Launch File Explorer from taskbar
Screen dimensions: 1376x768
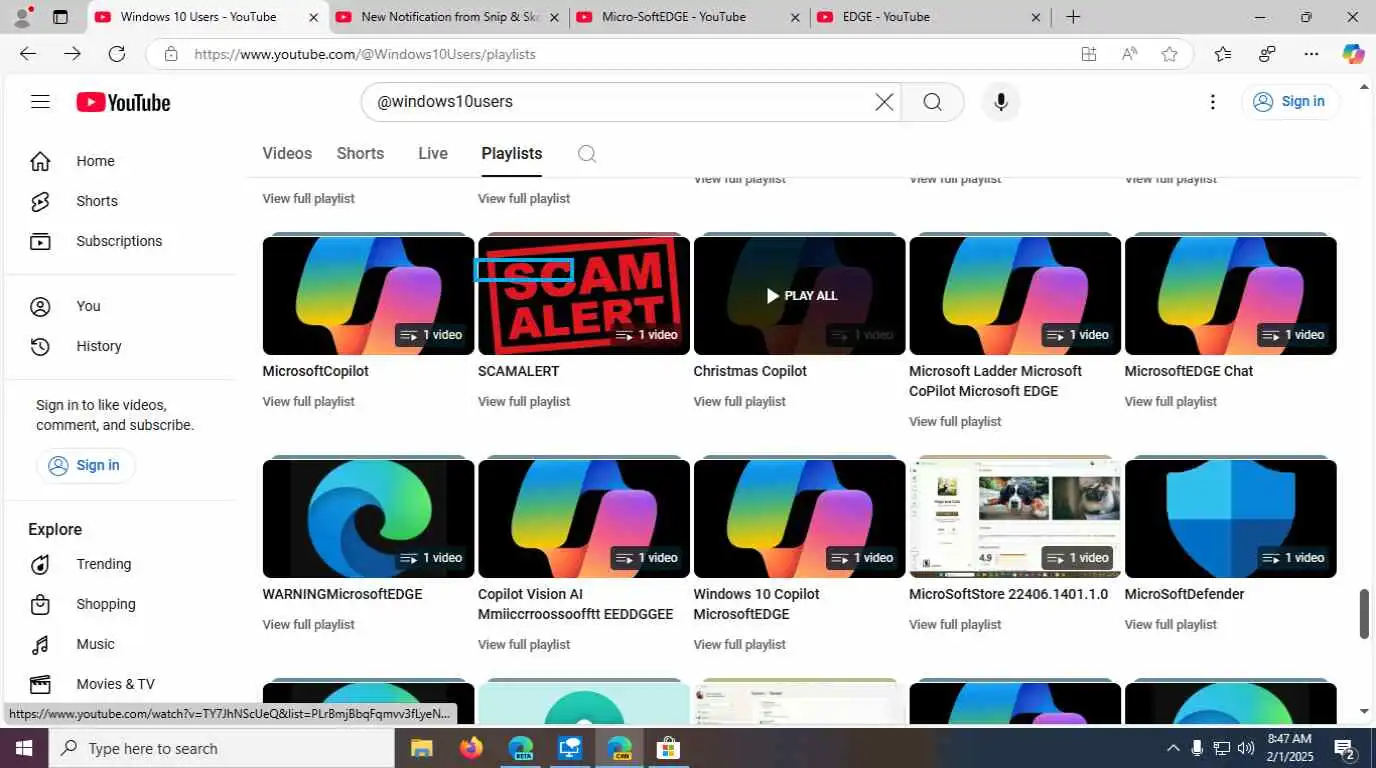[x=421, y=748]
